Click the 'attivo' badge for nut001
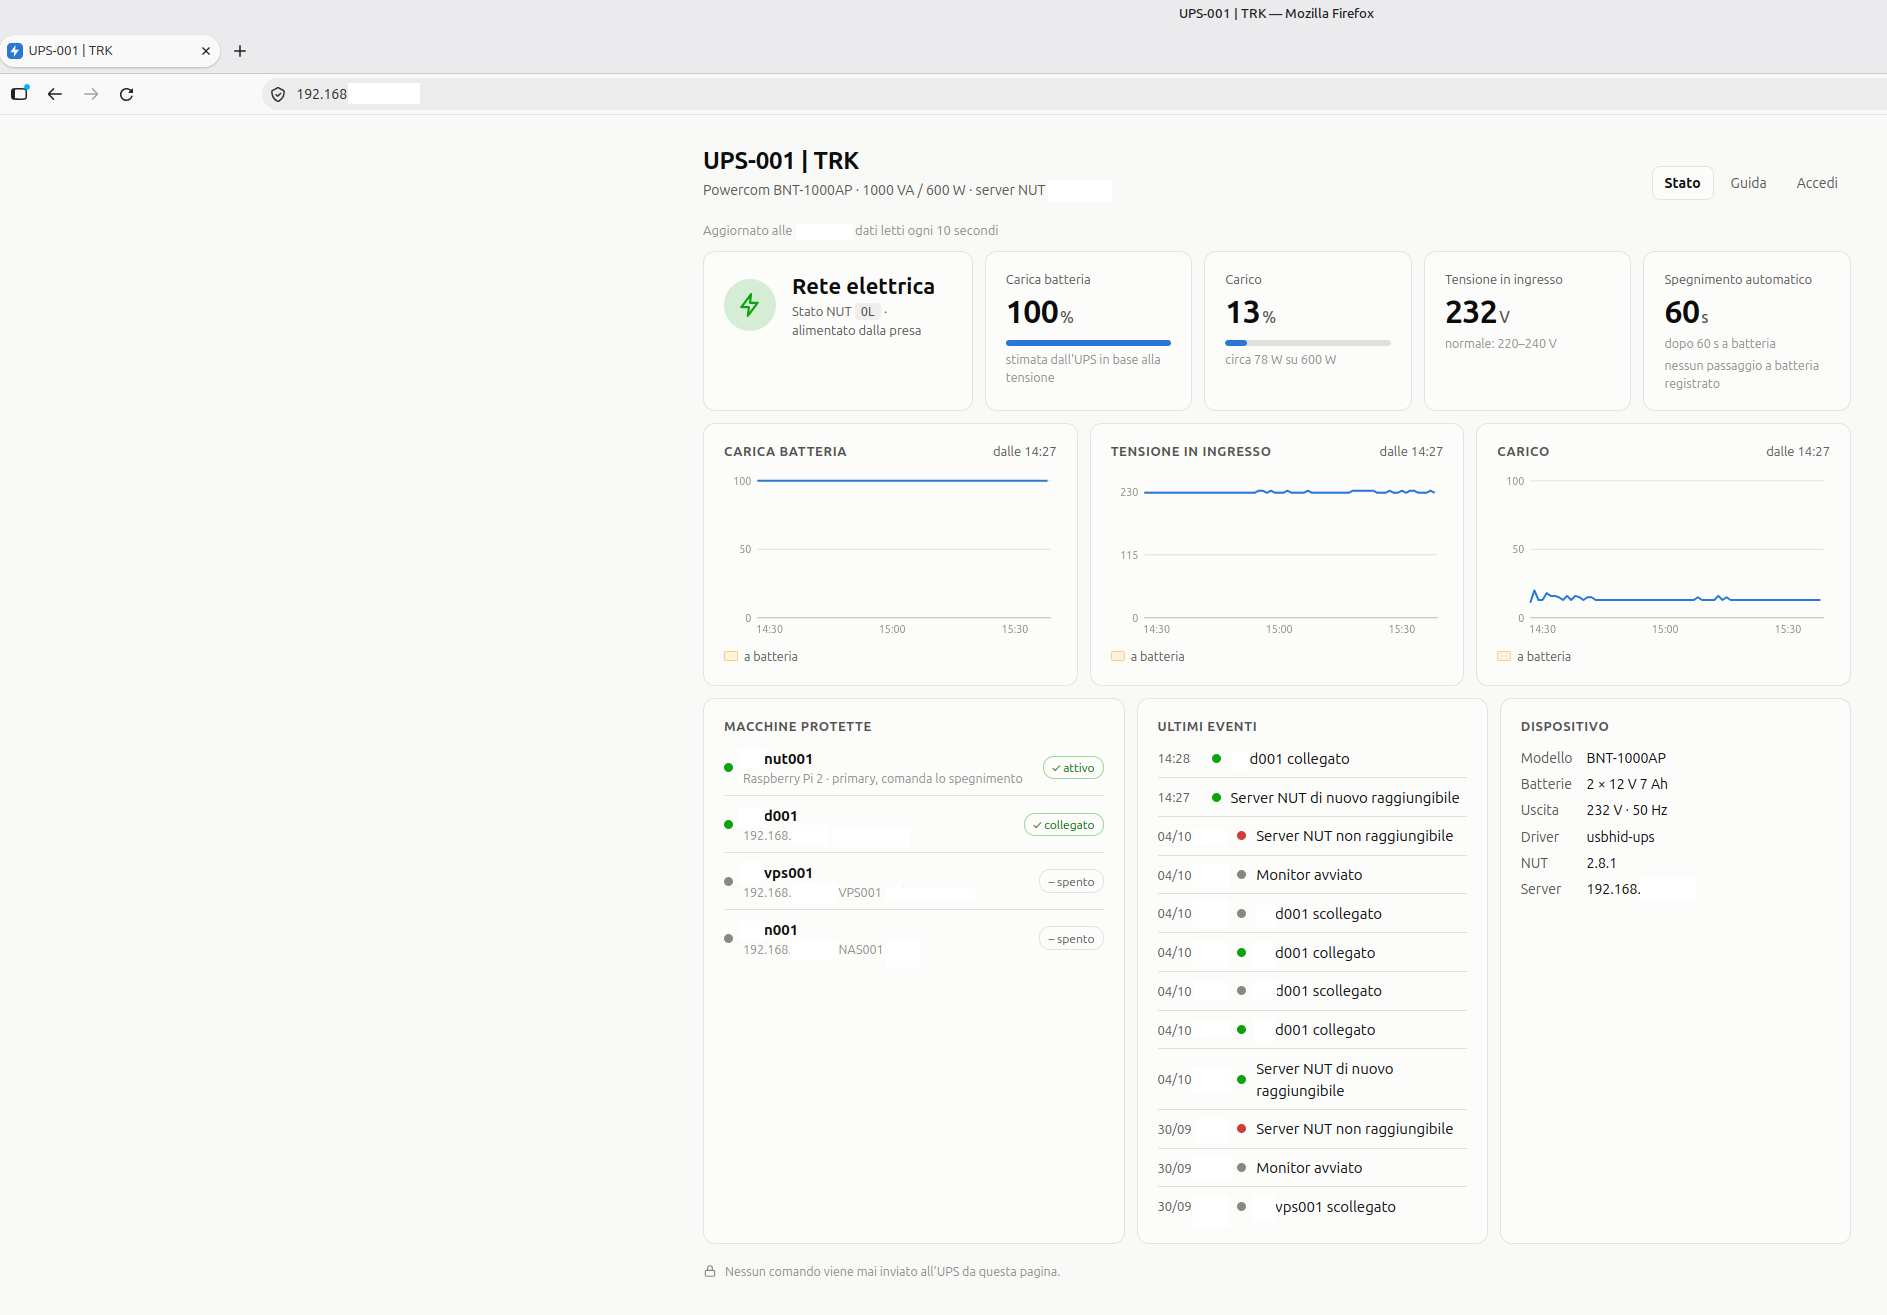 pyautogui.click(x=1073, y=768)
